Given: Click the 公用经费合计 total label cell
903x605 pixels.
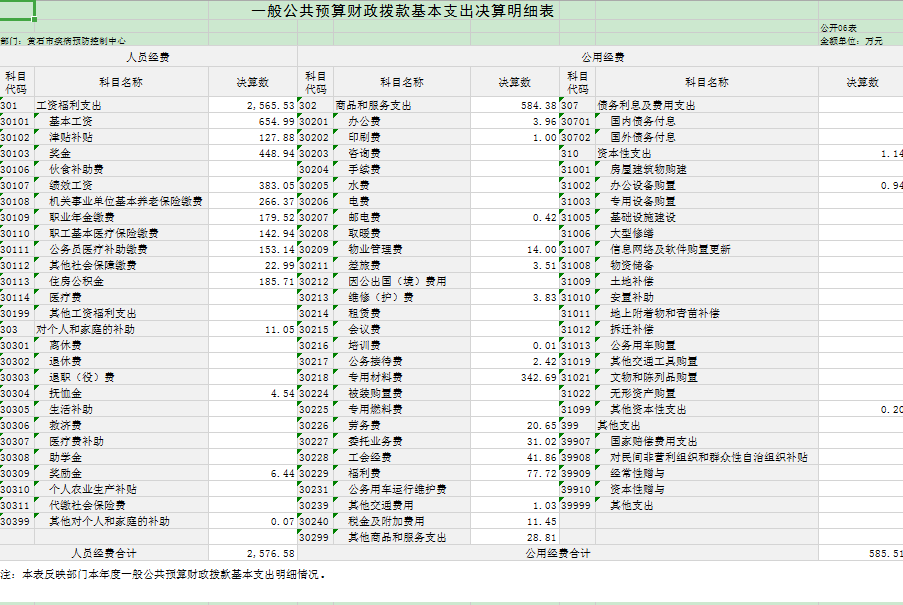Looking at the screenshot, I should [x=557, y=553].
